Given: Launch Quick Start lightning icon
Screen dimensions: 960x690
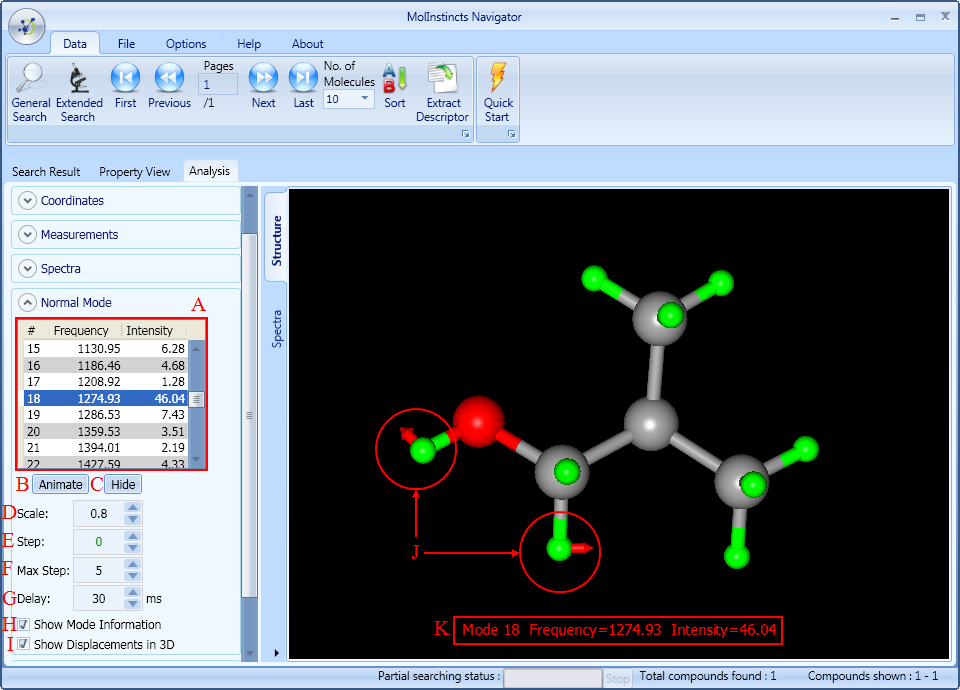Looking at the screenshot, I should point(498,93).
